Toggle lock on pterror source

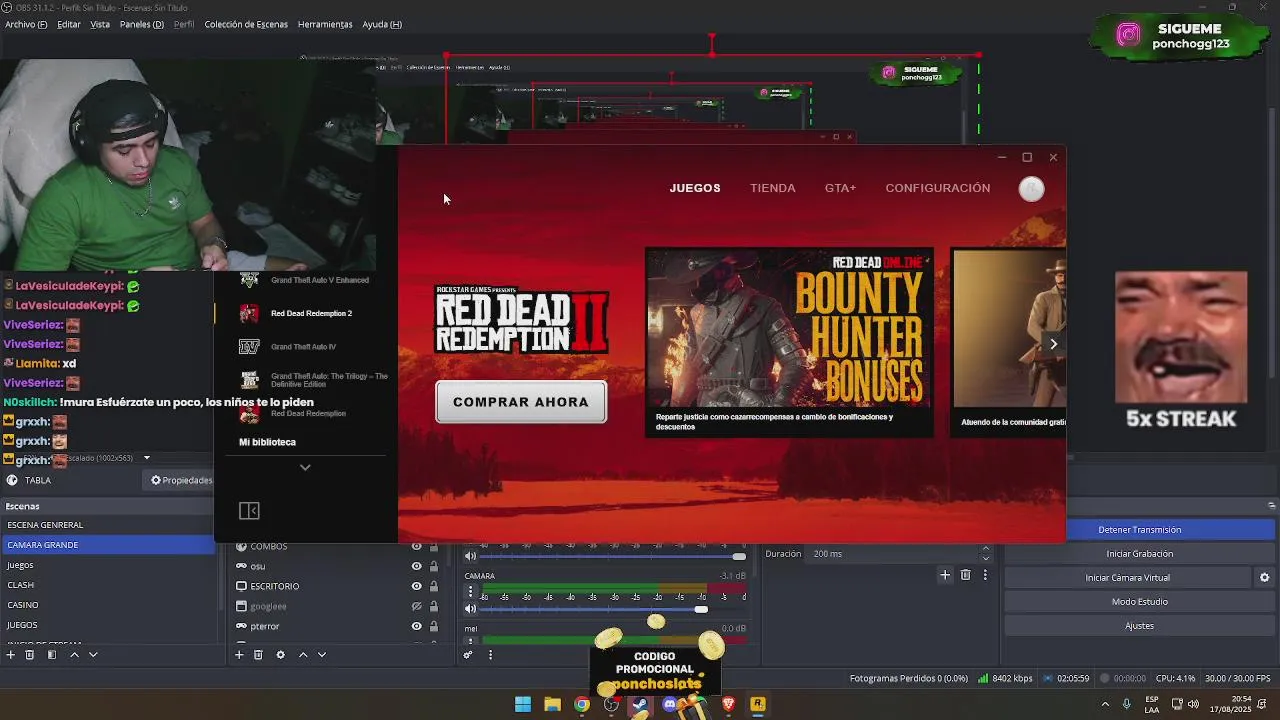pos(433,626)
